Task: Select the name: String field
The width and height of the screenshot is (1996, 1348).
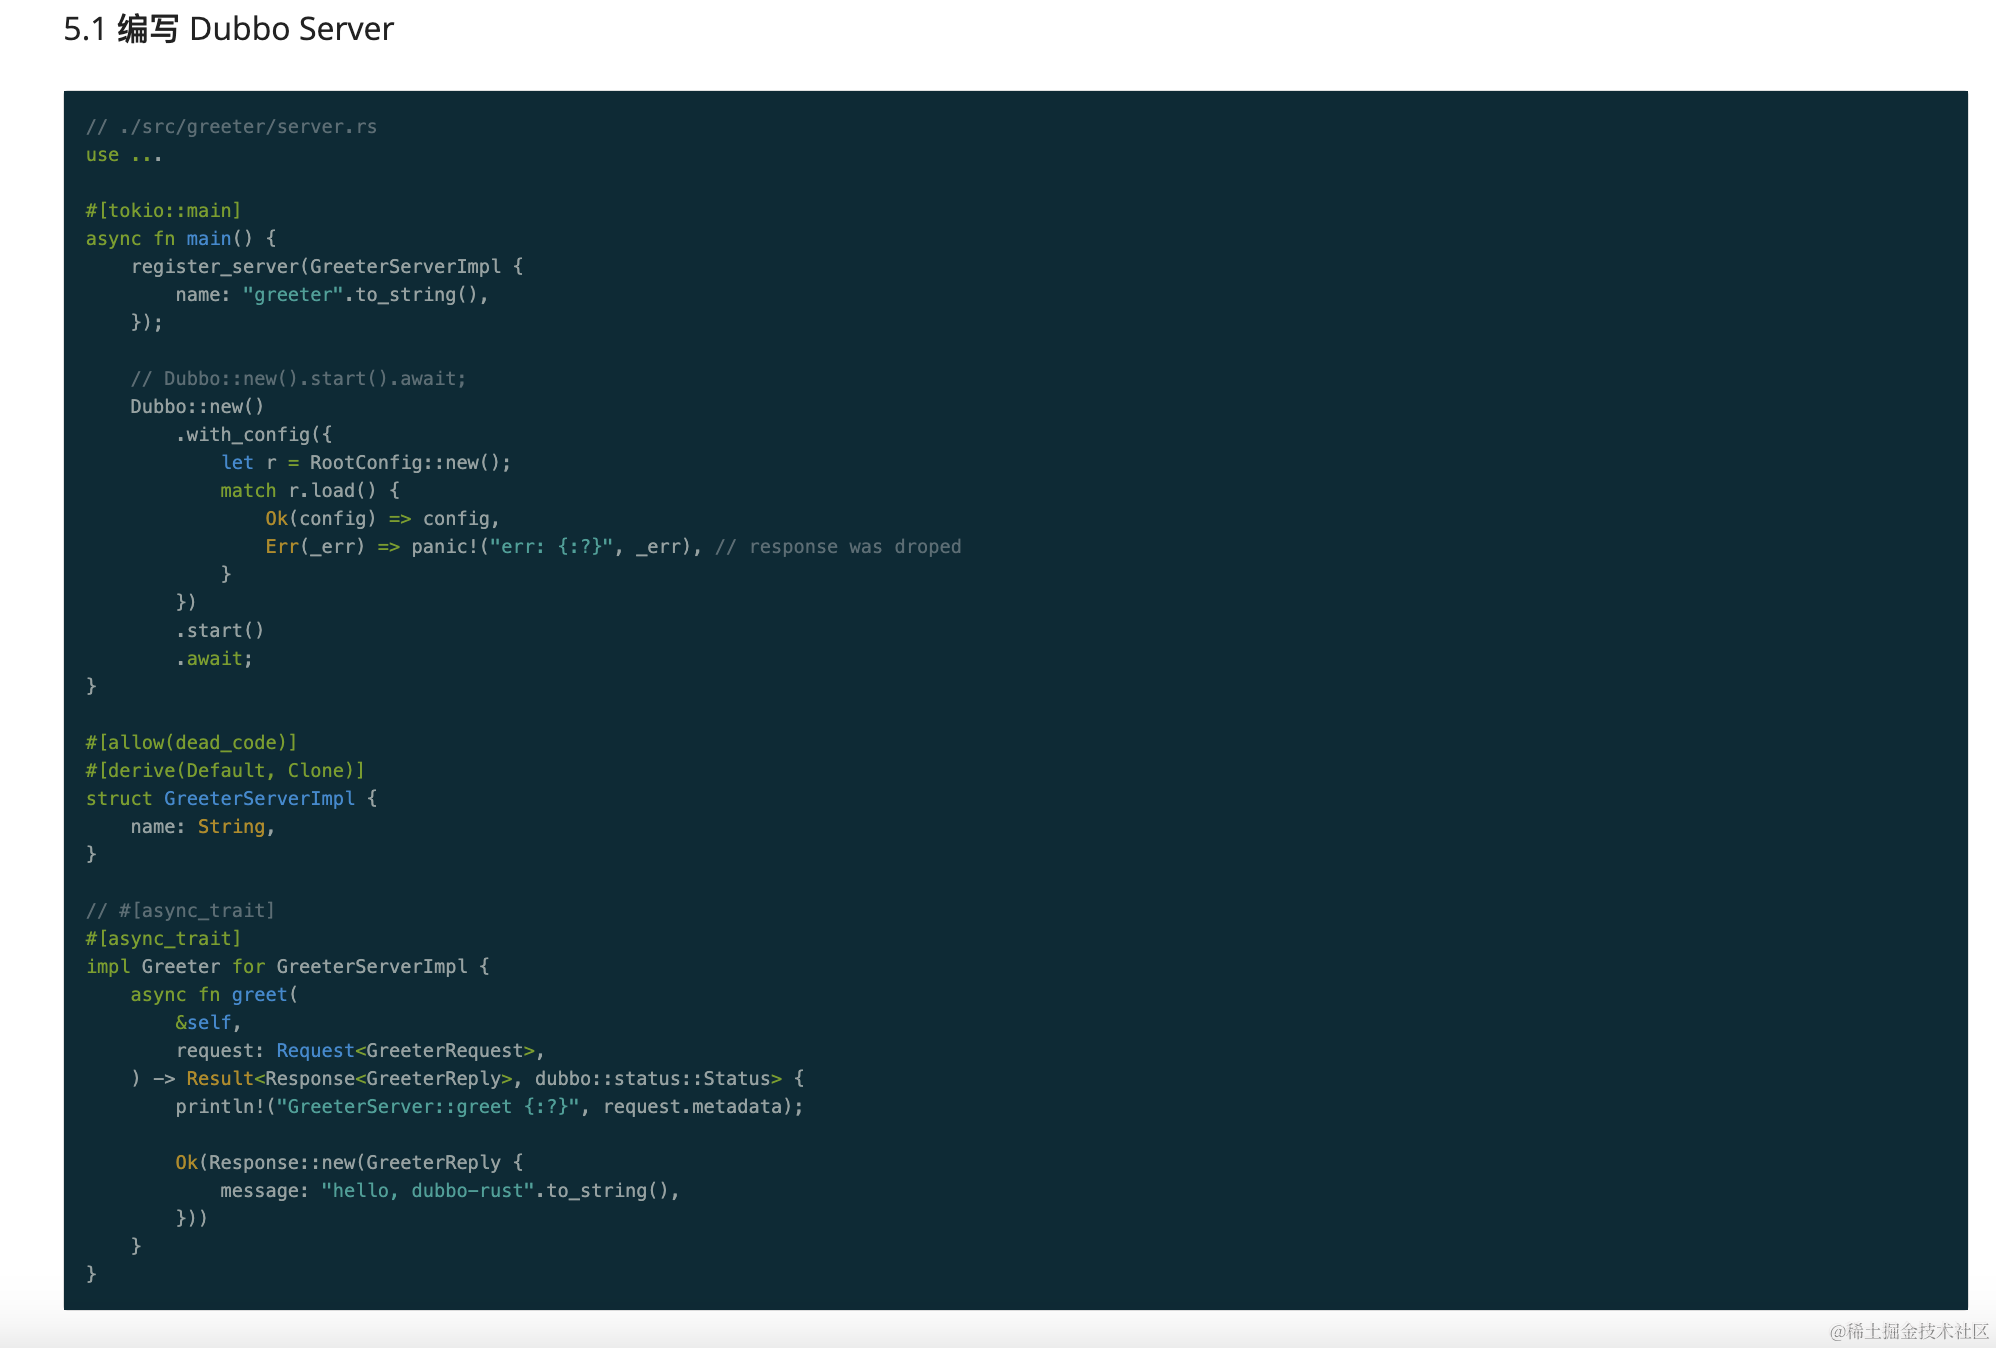Action: click(201, 826)
